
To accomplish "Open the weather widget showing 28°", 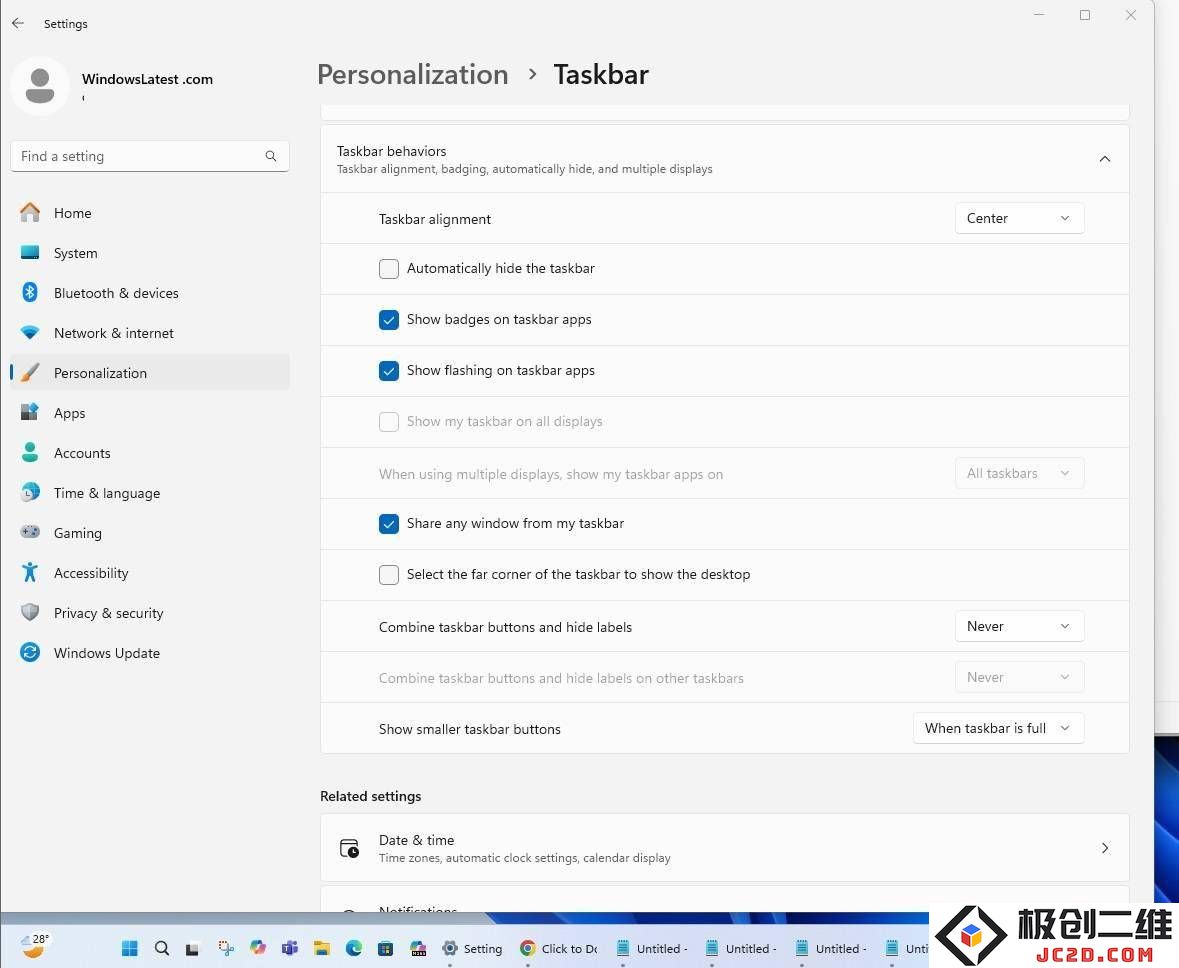I will 35,946.
